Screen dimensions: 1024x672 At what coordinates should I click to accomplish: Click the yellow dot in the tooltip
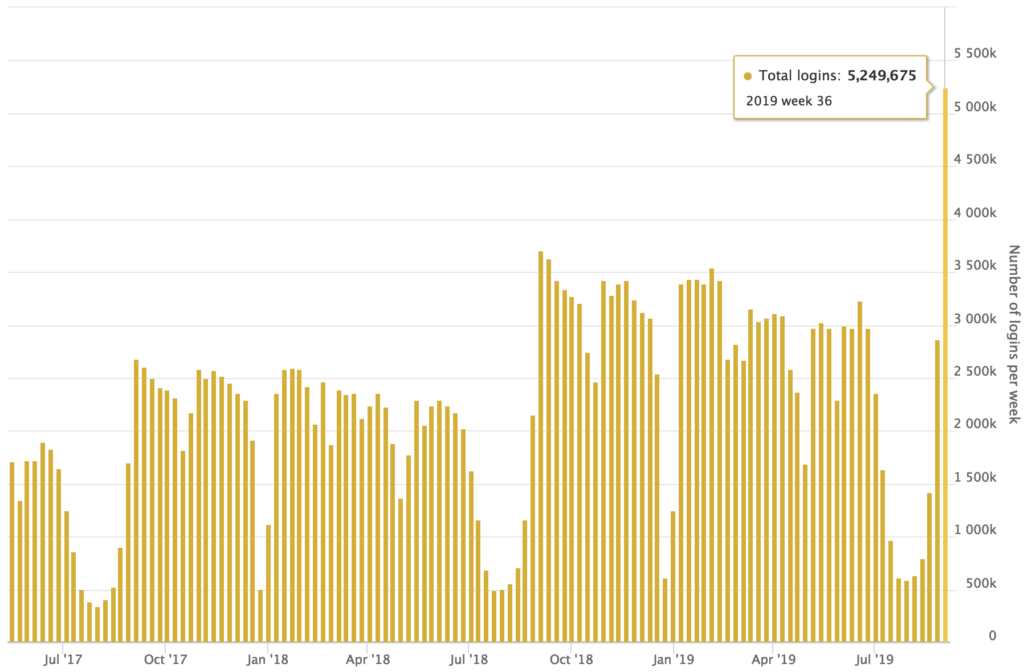click(748, 76)
